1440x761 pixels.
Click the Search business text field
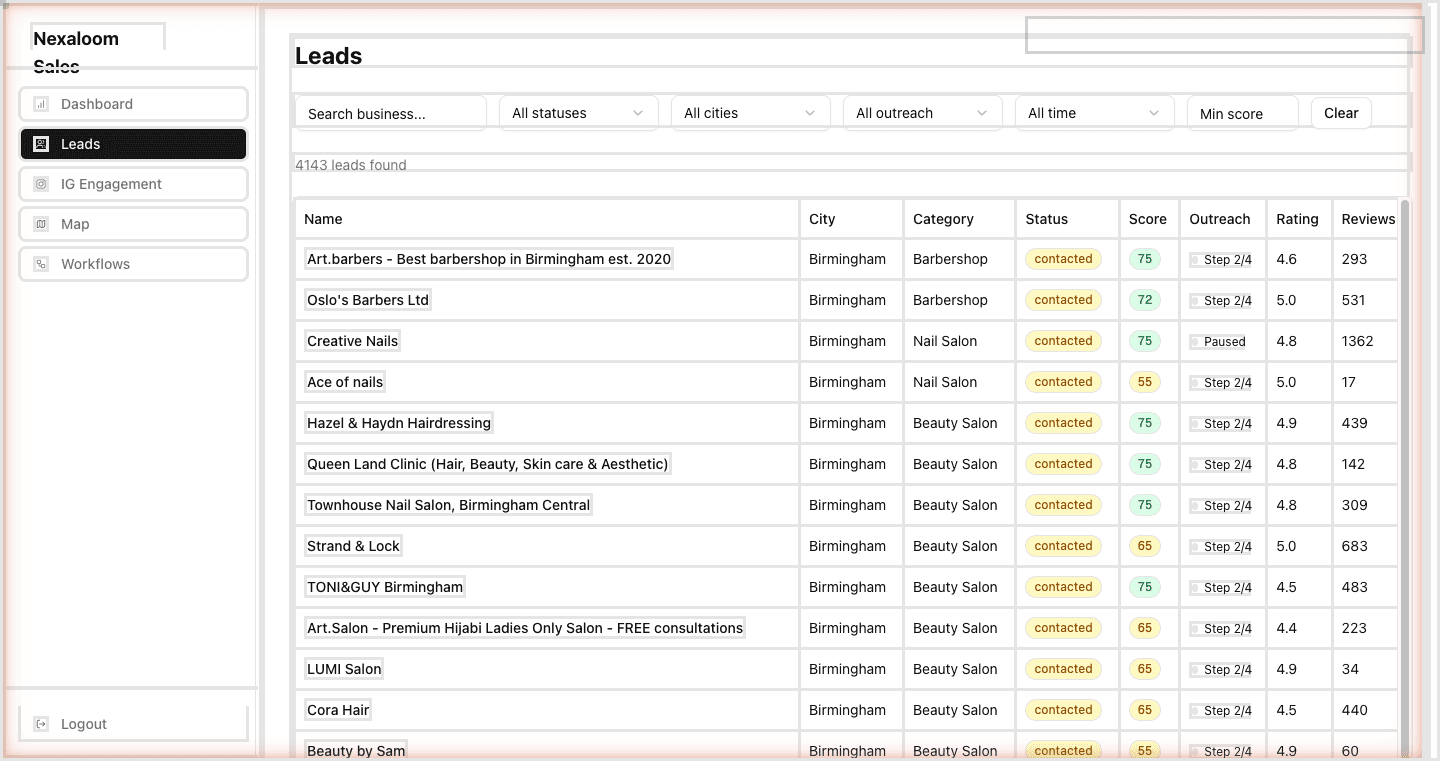point(390,113)
